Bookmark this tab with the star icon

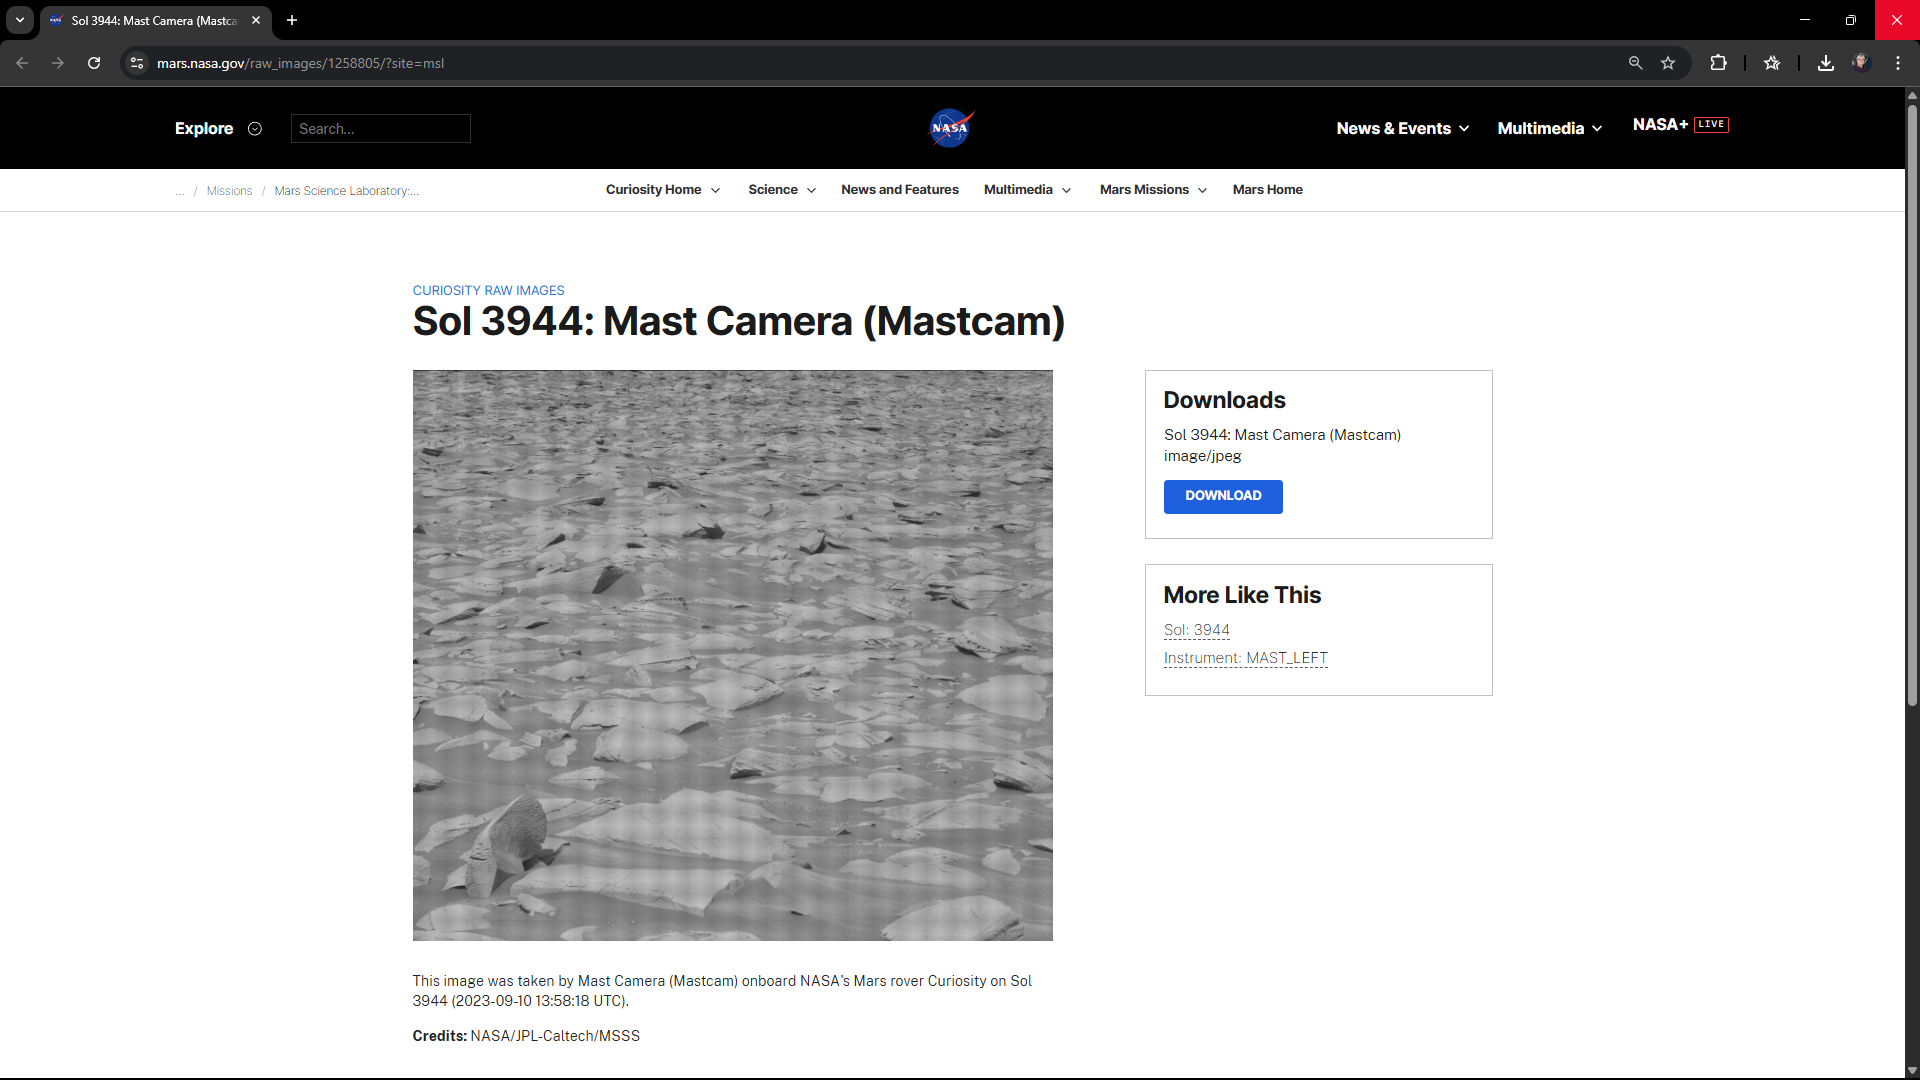pos(1668,63)
